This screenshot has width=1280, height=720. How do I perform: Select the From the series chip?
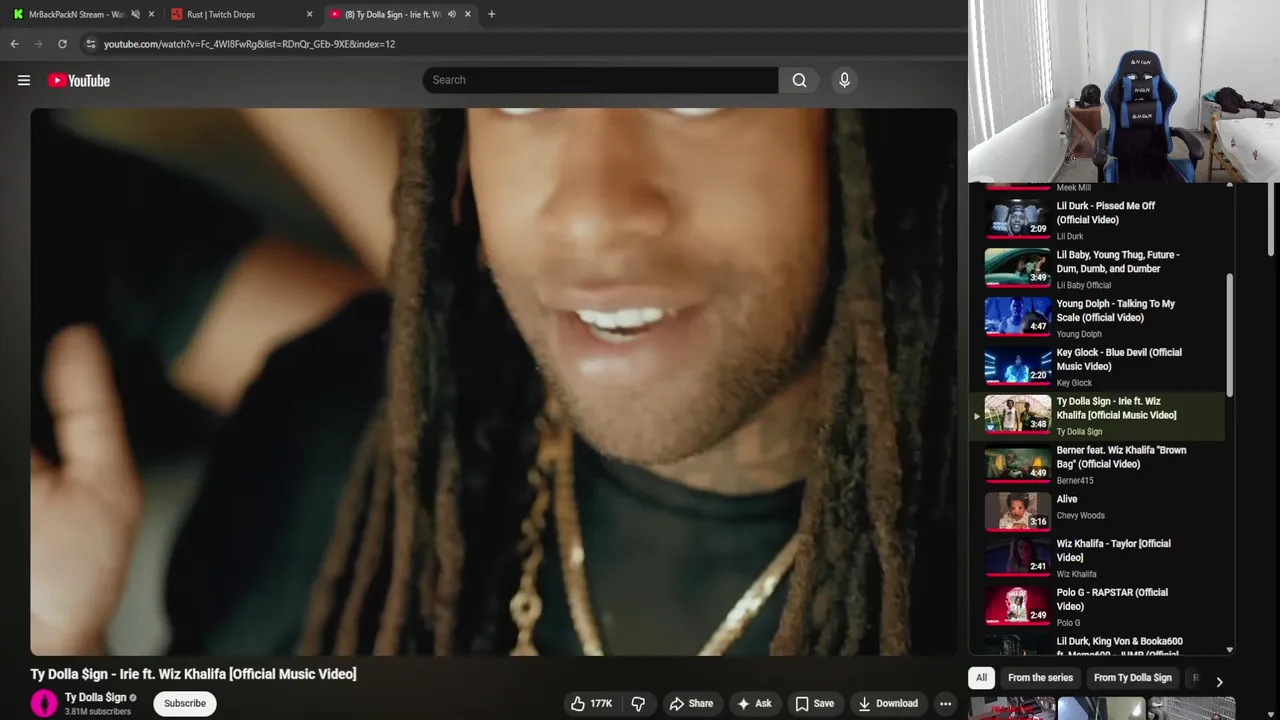coord(1040,678)
